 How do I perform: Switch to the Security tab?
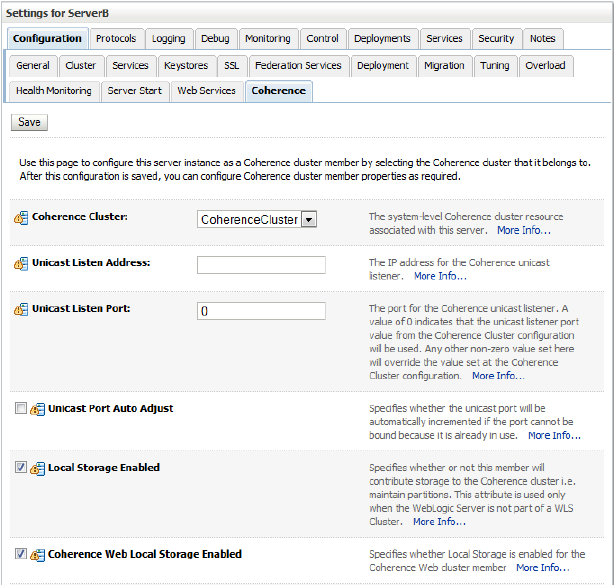pos(496,38)
